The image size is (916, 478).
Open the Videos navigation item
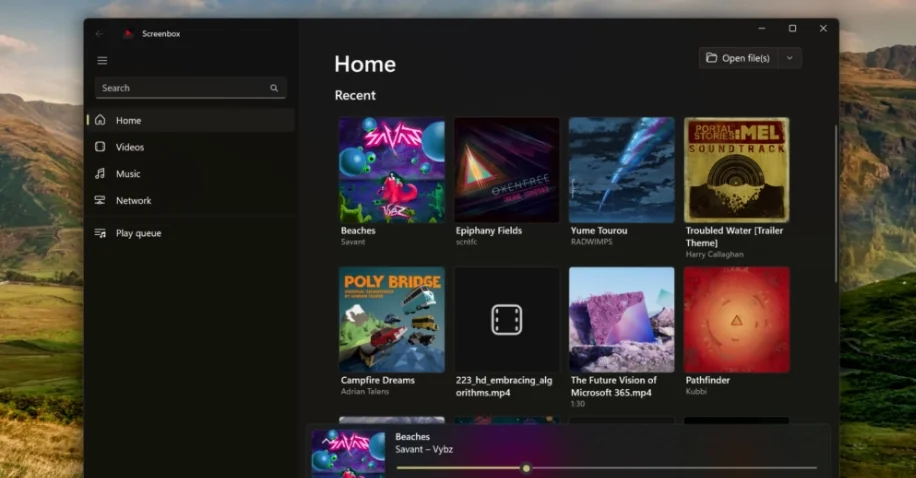(x=190, y=147)
